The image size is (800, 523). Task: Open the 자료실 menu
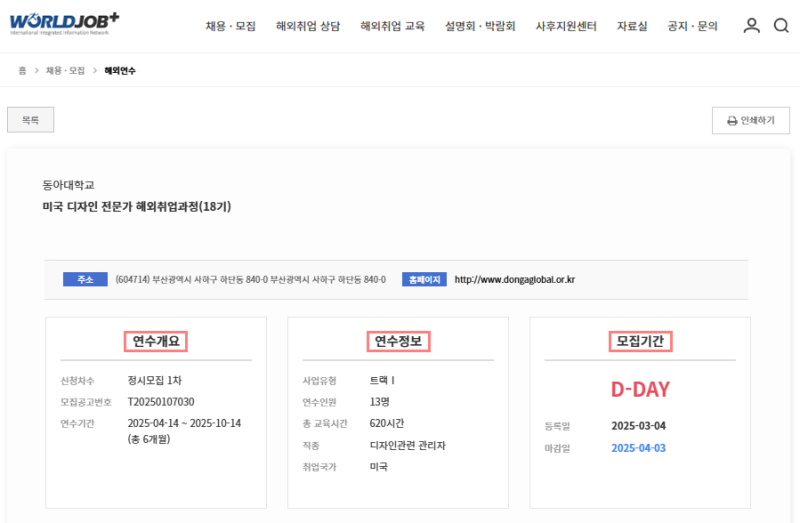coord(632,26)
